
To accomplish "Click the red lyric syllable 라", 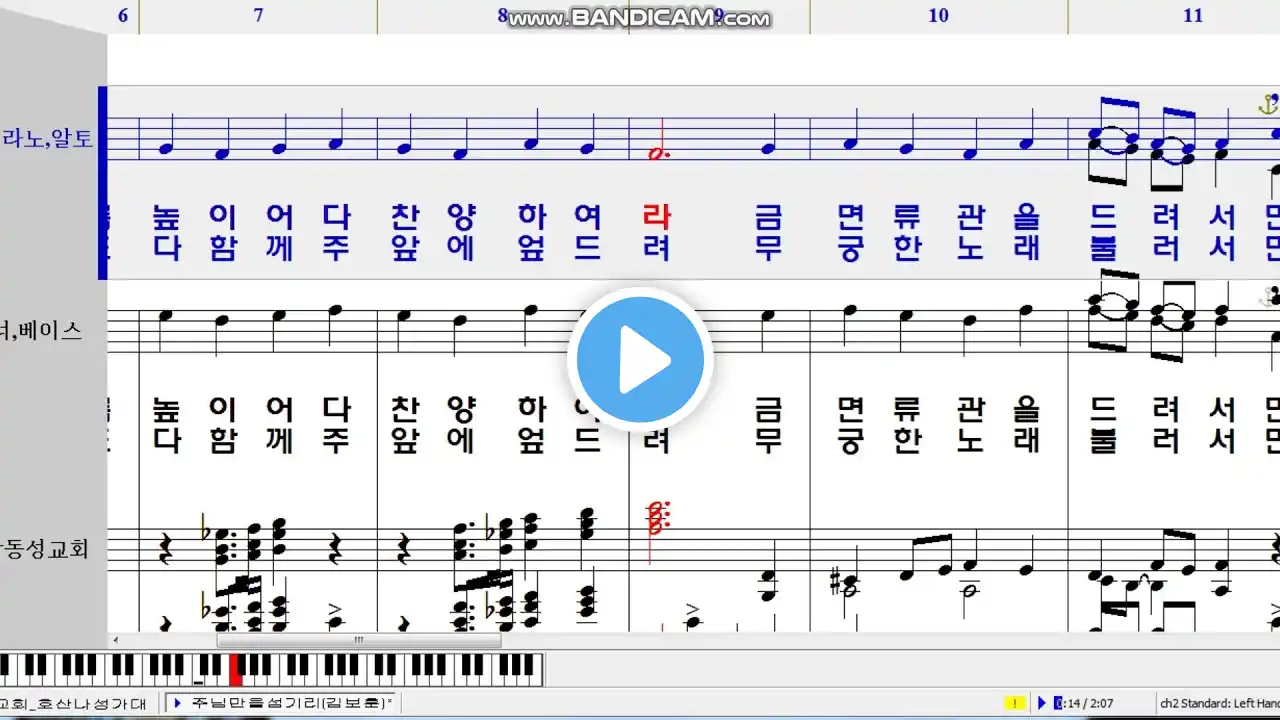I will pyautogui.click(x=657, y=216).
